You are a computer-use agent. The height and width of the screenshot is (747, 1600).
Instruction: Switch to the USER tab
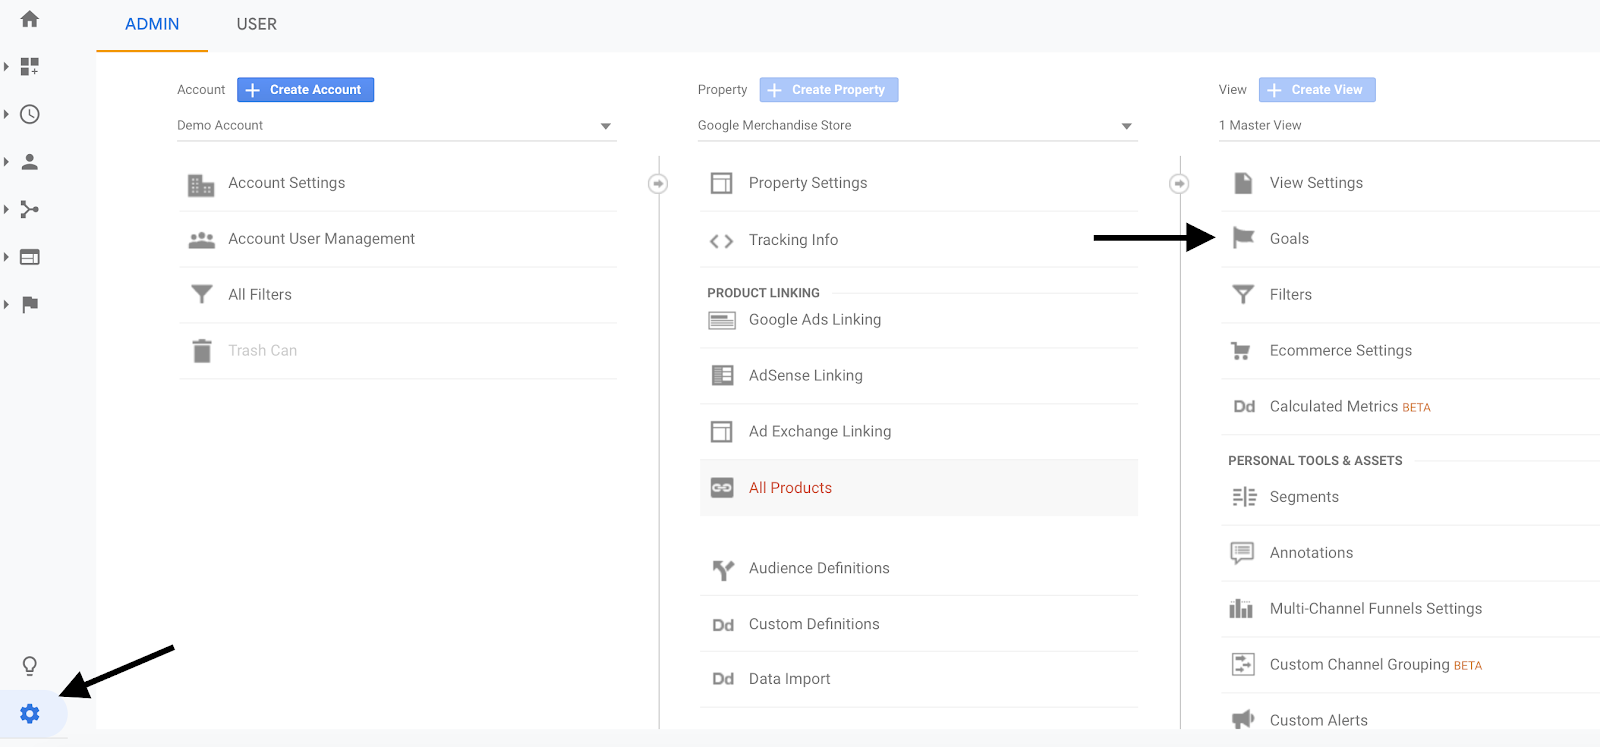click(x=256, y=24)
